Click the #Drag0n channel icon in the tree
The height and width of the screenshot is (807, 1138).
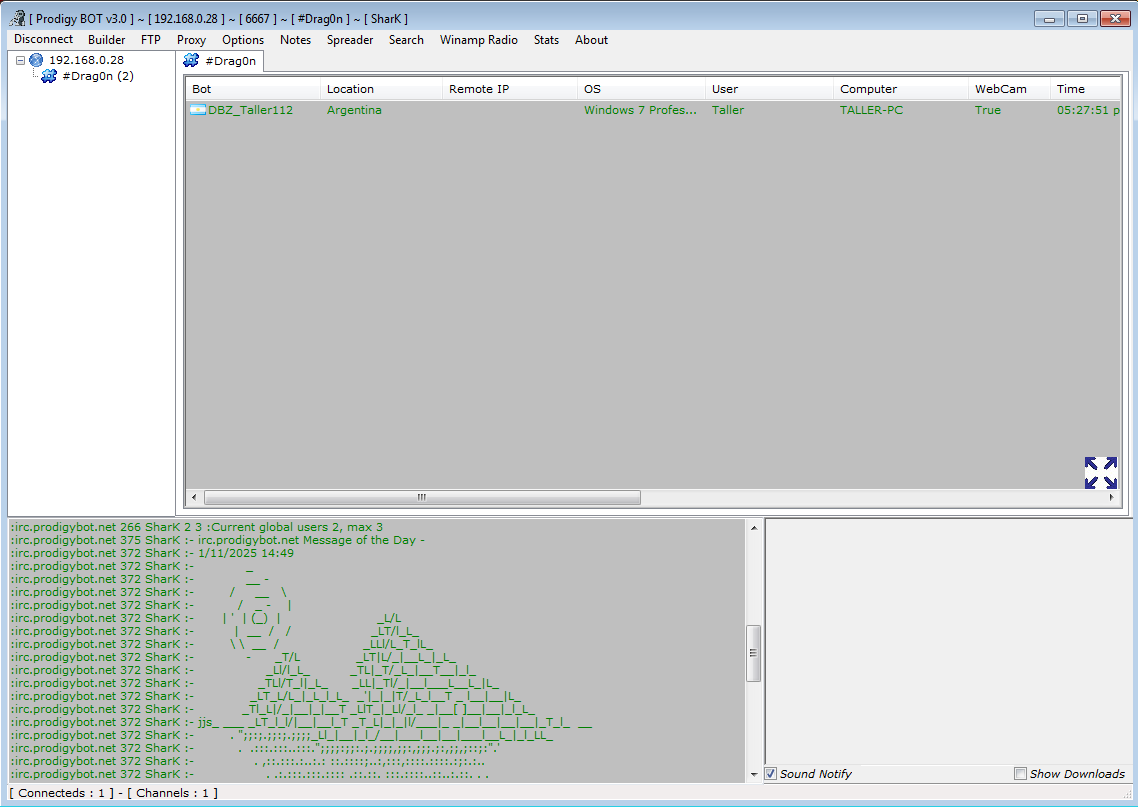pyautogui.click(x=49, y=76)
